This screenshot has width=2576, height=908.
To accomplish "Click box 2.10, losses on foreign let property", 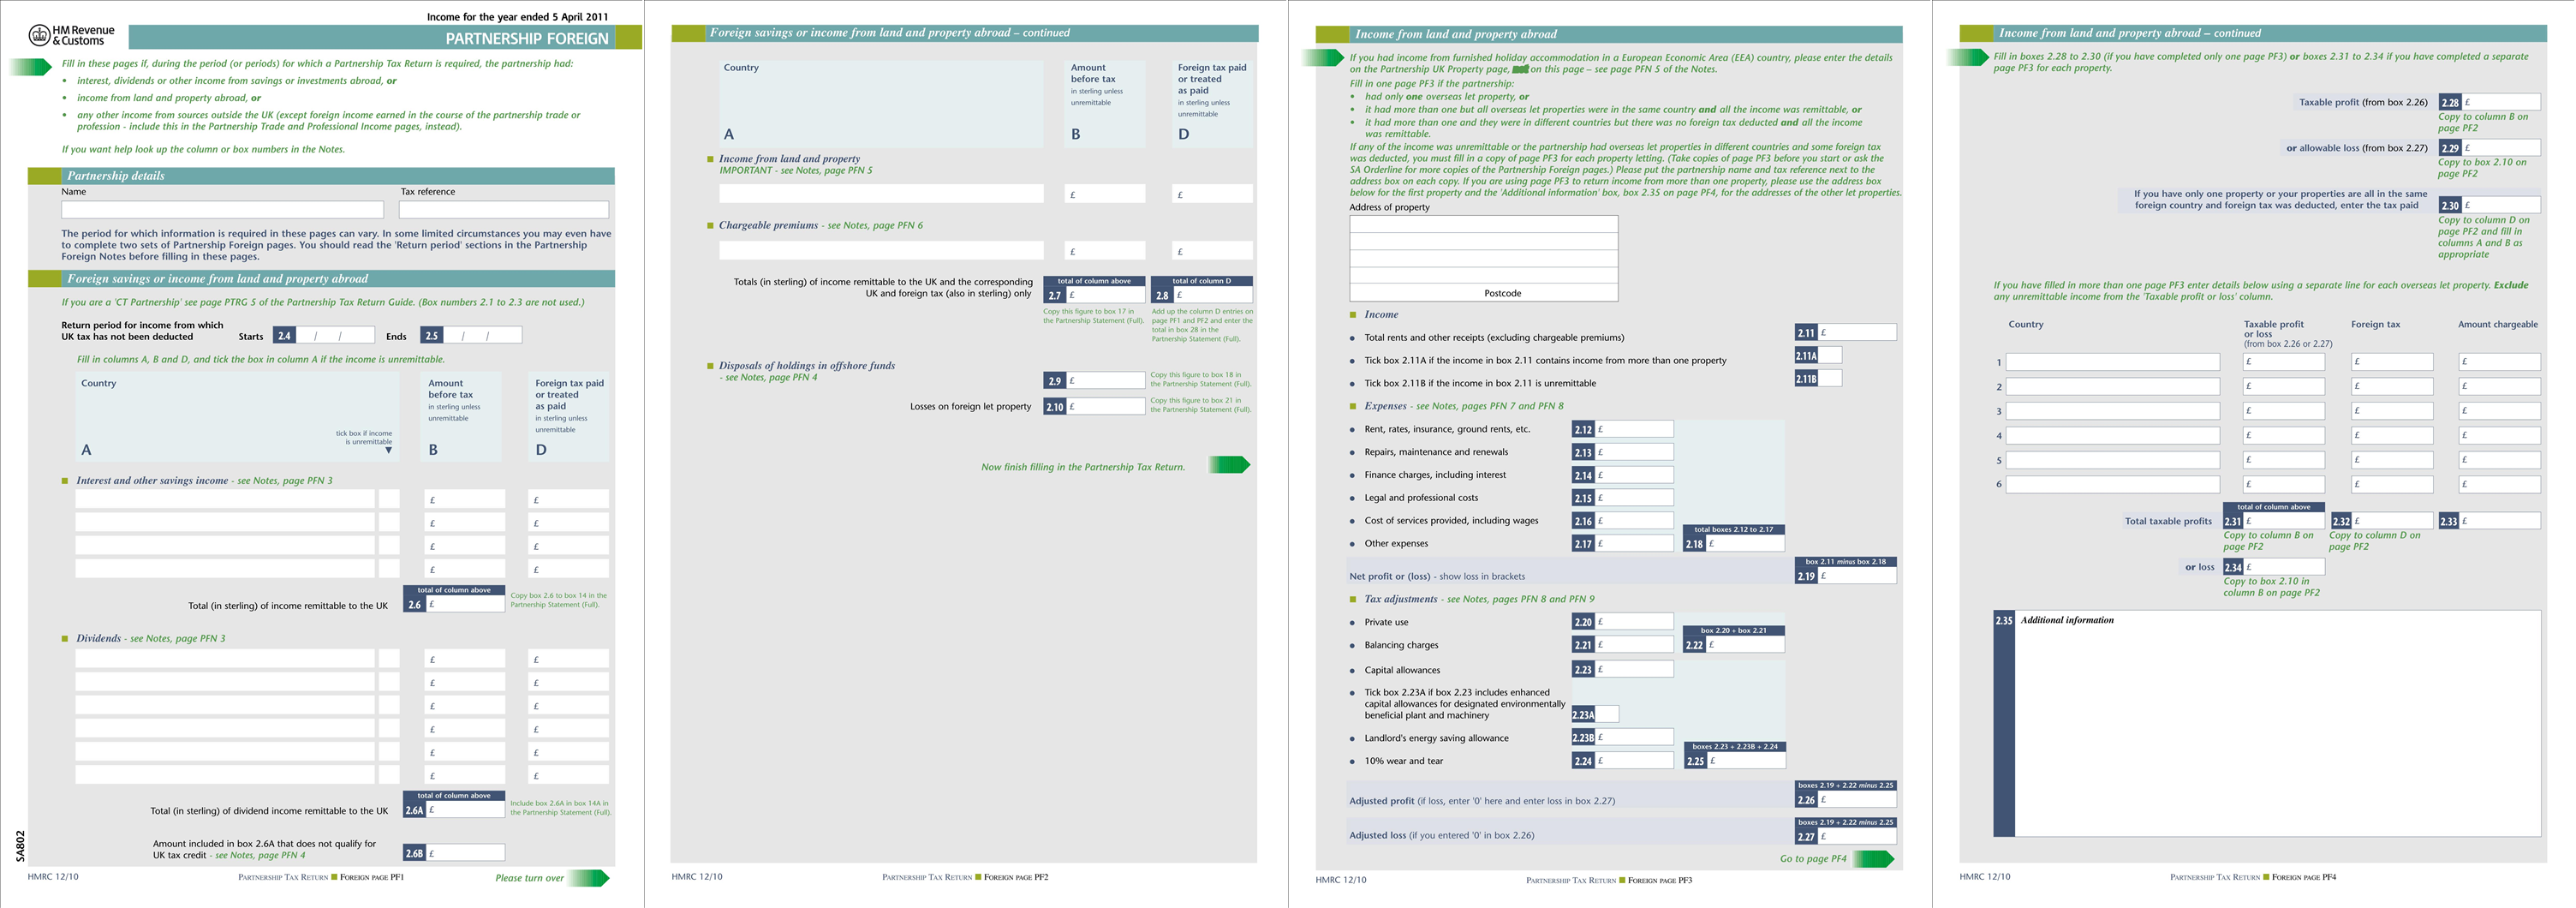I will point(1105,406).
